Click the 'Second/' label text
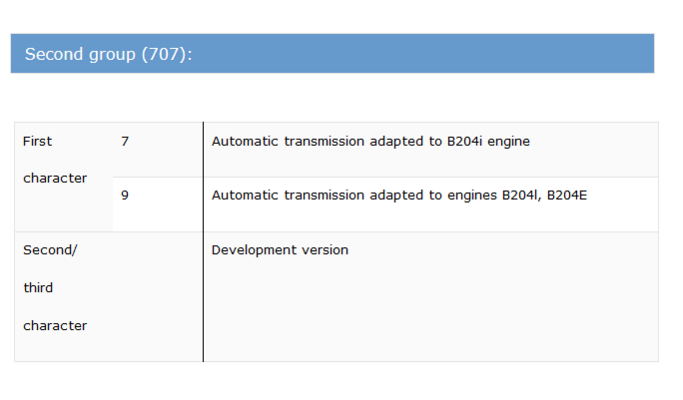This screenshot has height=400, width=683. [x=50, y=250]
